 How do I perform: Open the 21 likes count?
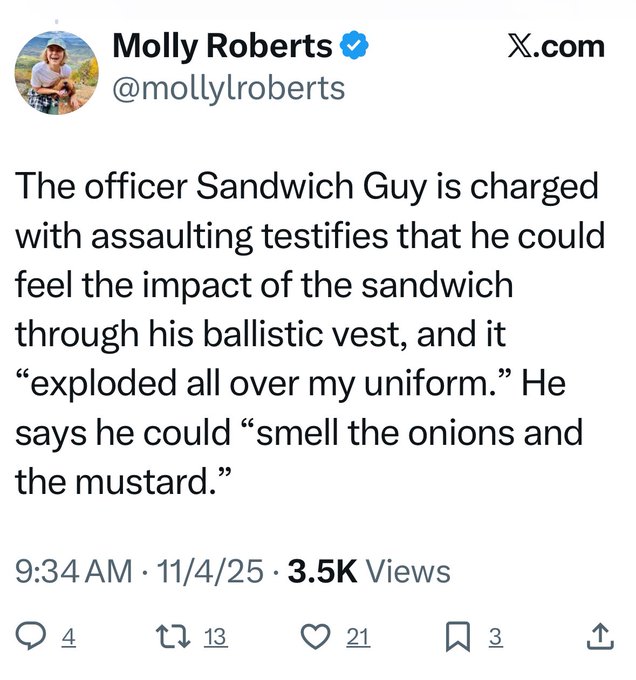pyautogui.click(x=357, y=637)
